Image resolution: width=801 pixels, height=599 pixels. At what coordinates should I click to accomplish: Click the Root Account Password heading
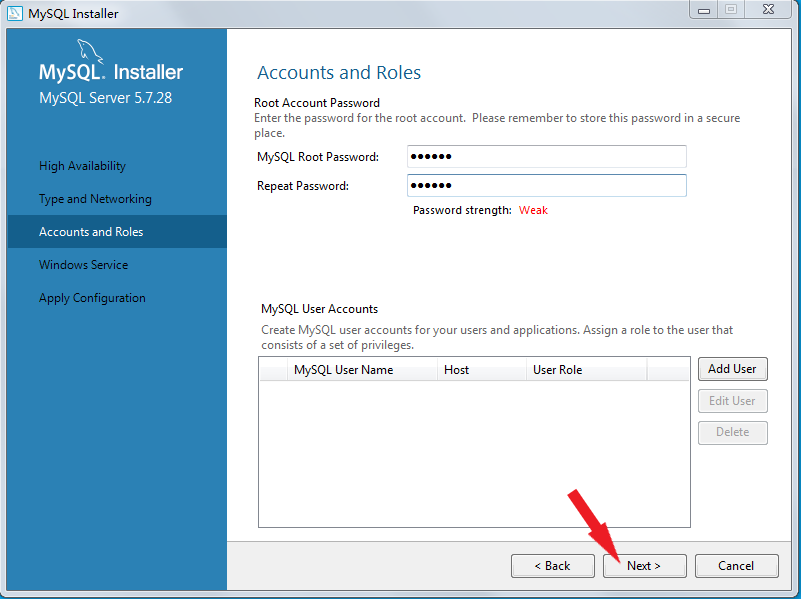317,103
